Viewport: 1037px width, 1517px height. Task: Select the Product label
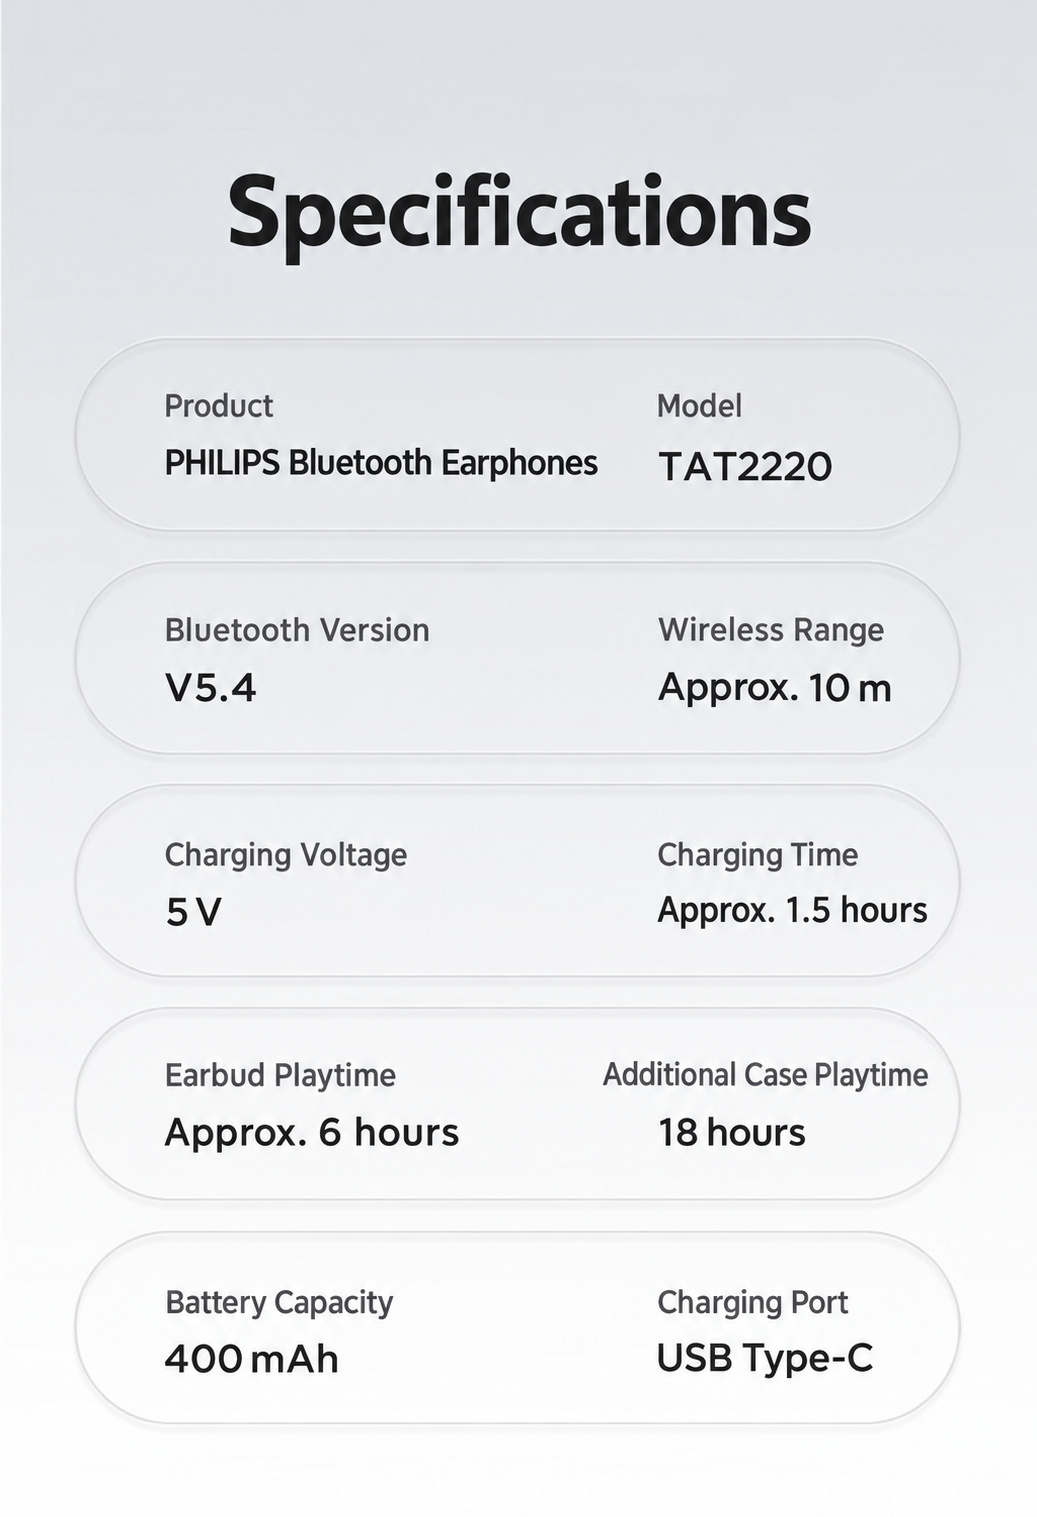[x=219, y=406]
